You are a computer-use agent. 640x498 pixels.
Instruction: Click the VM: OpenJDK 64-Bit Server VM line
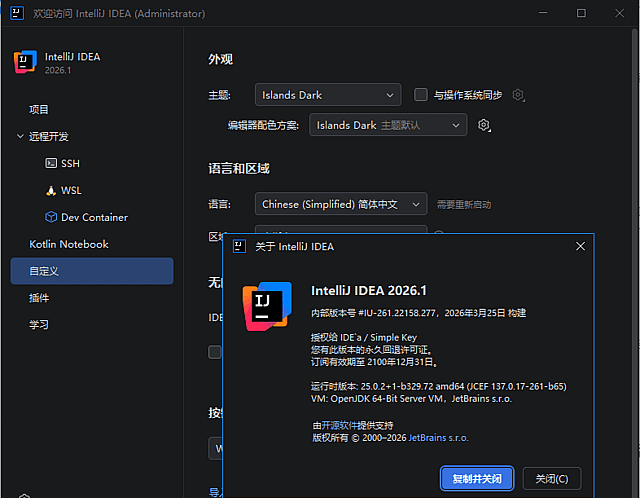(x=411, y=398)
